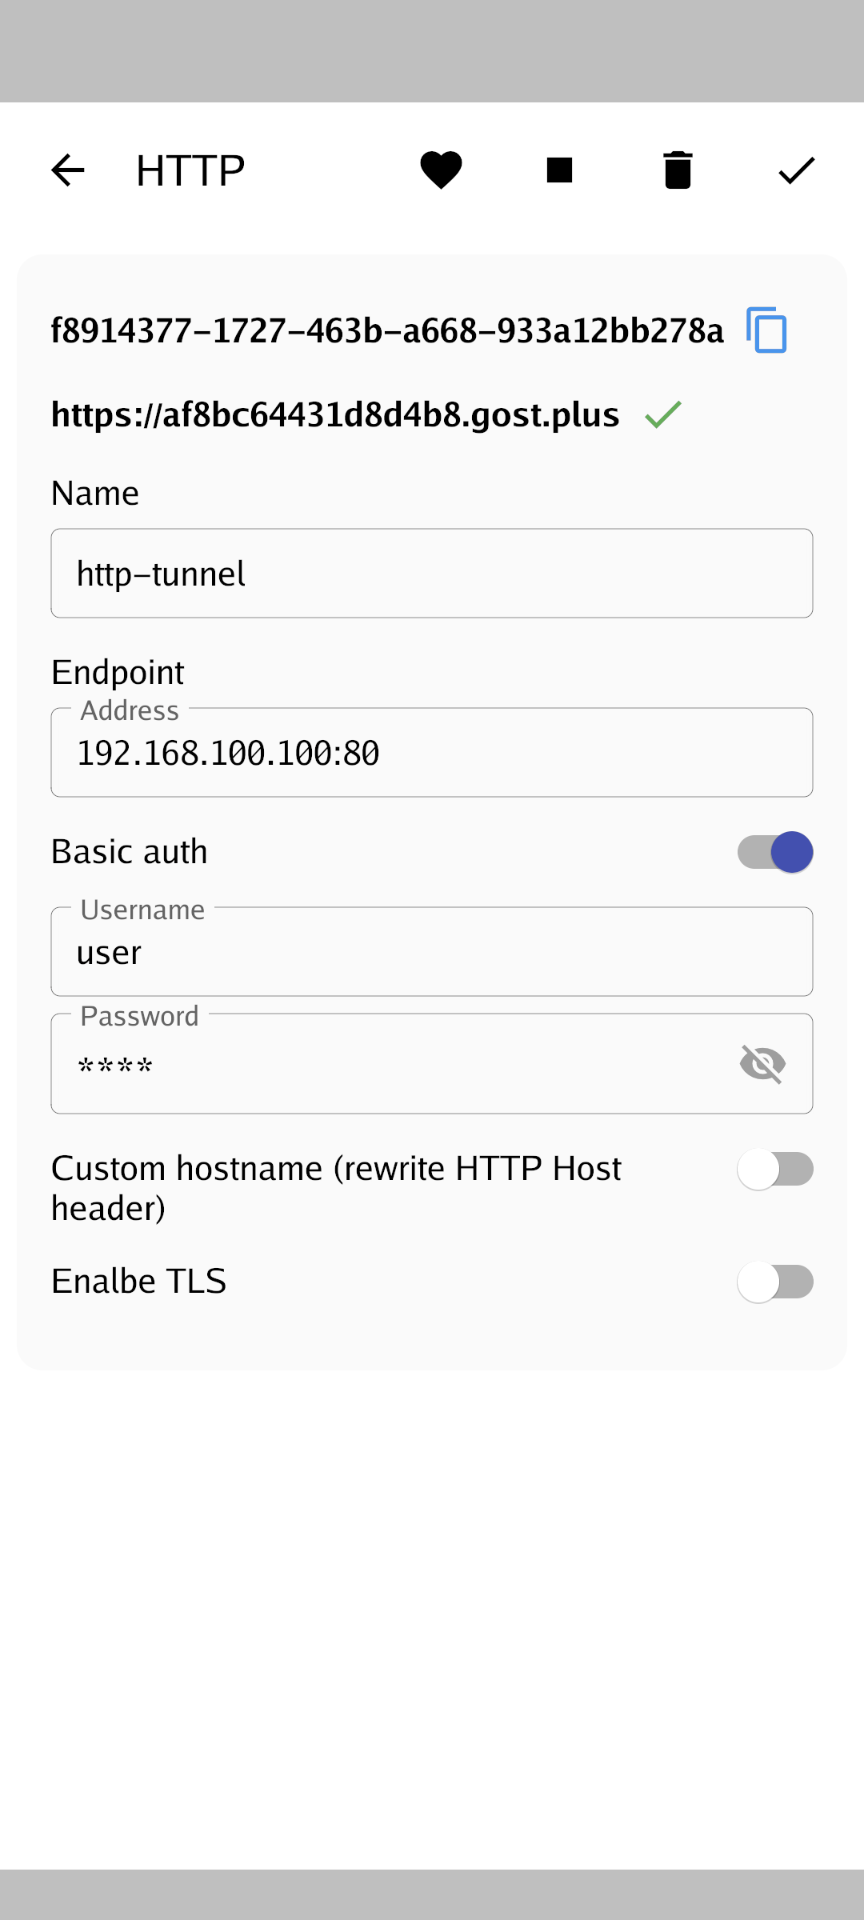864x1920 pixels.
Task: Focus the Username text field
Action: coord(432,951)
